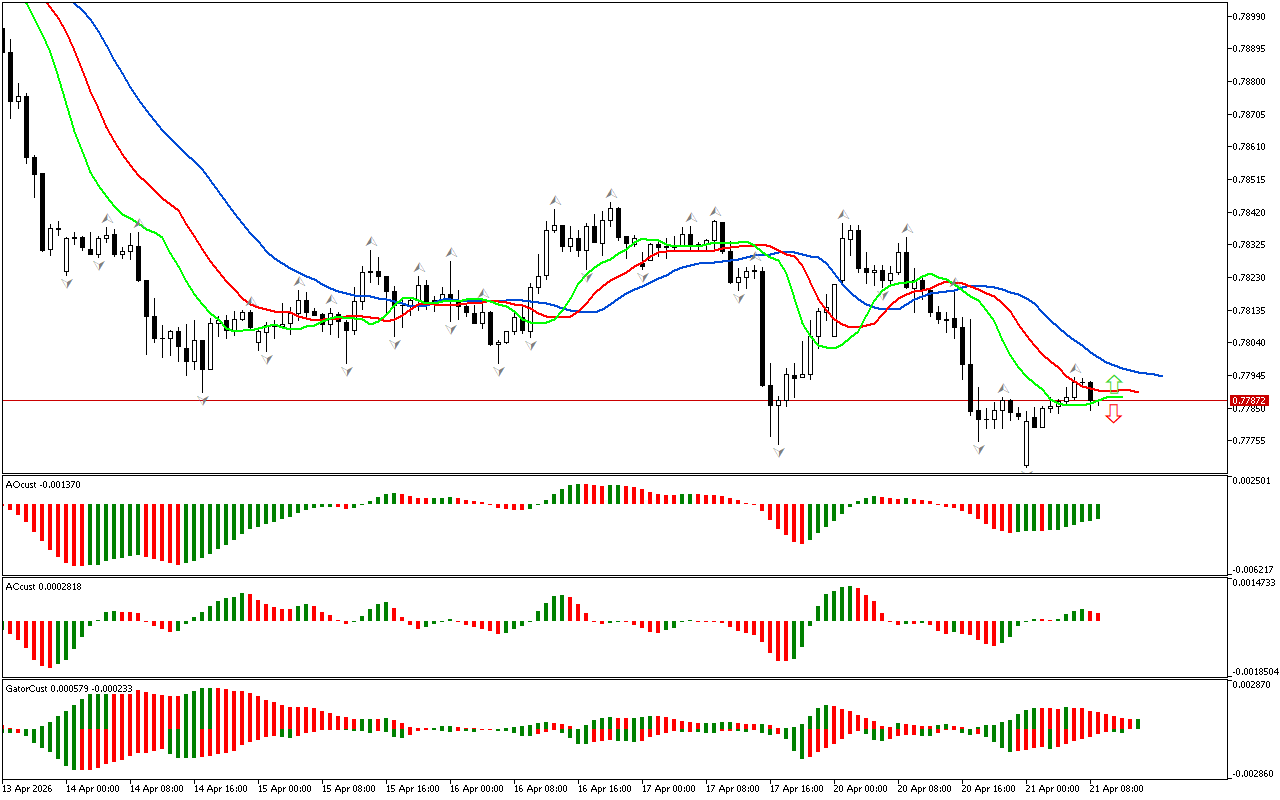This screenshot has width=1280, height=800.
Task: Click the 0.77755 price scale value
Action: (1250, 441)
